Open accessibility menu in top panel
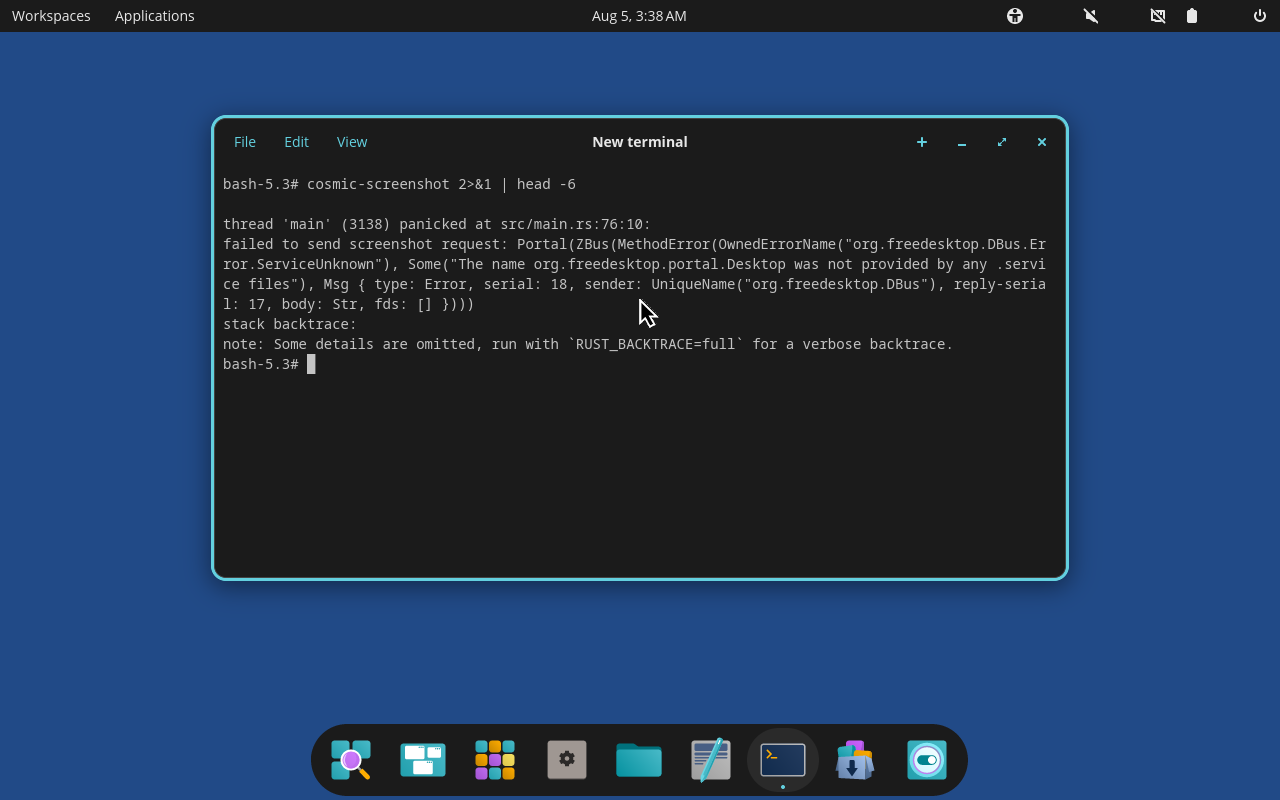Image resolution: width=1280 pixels, height=800 pixels. tap(1015, 16)
